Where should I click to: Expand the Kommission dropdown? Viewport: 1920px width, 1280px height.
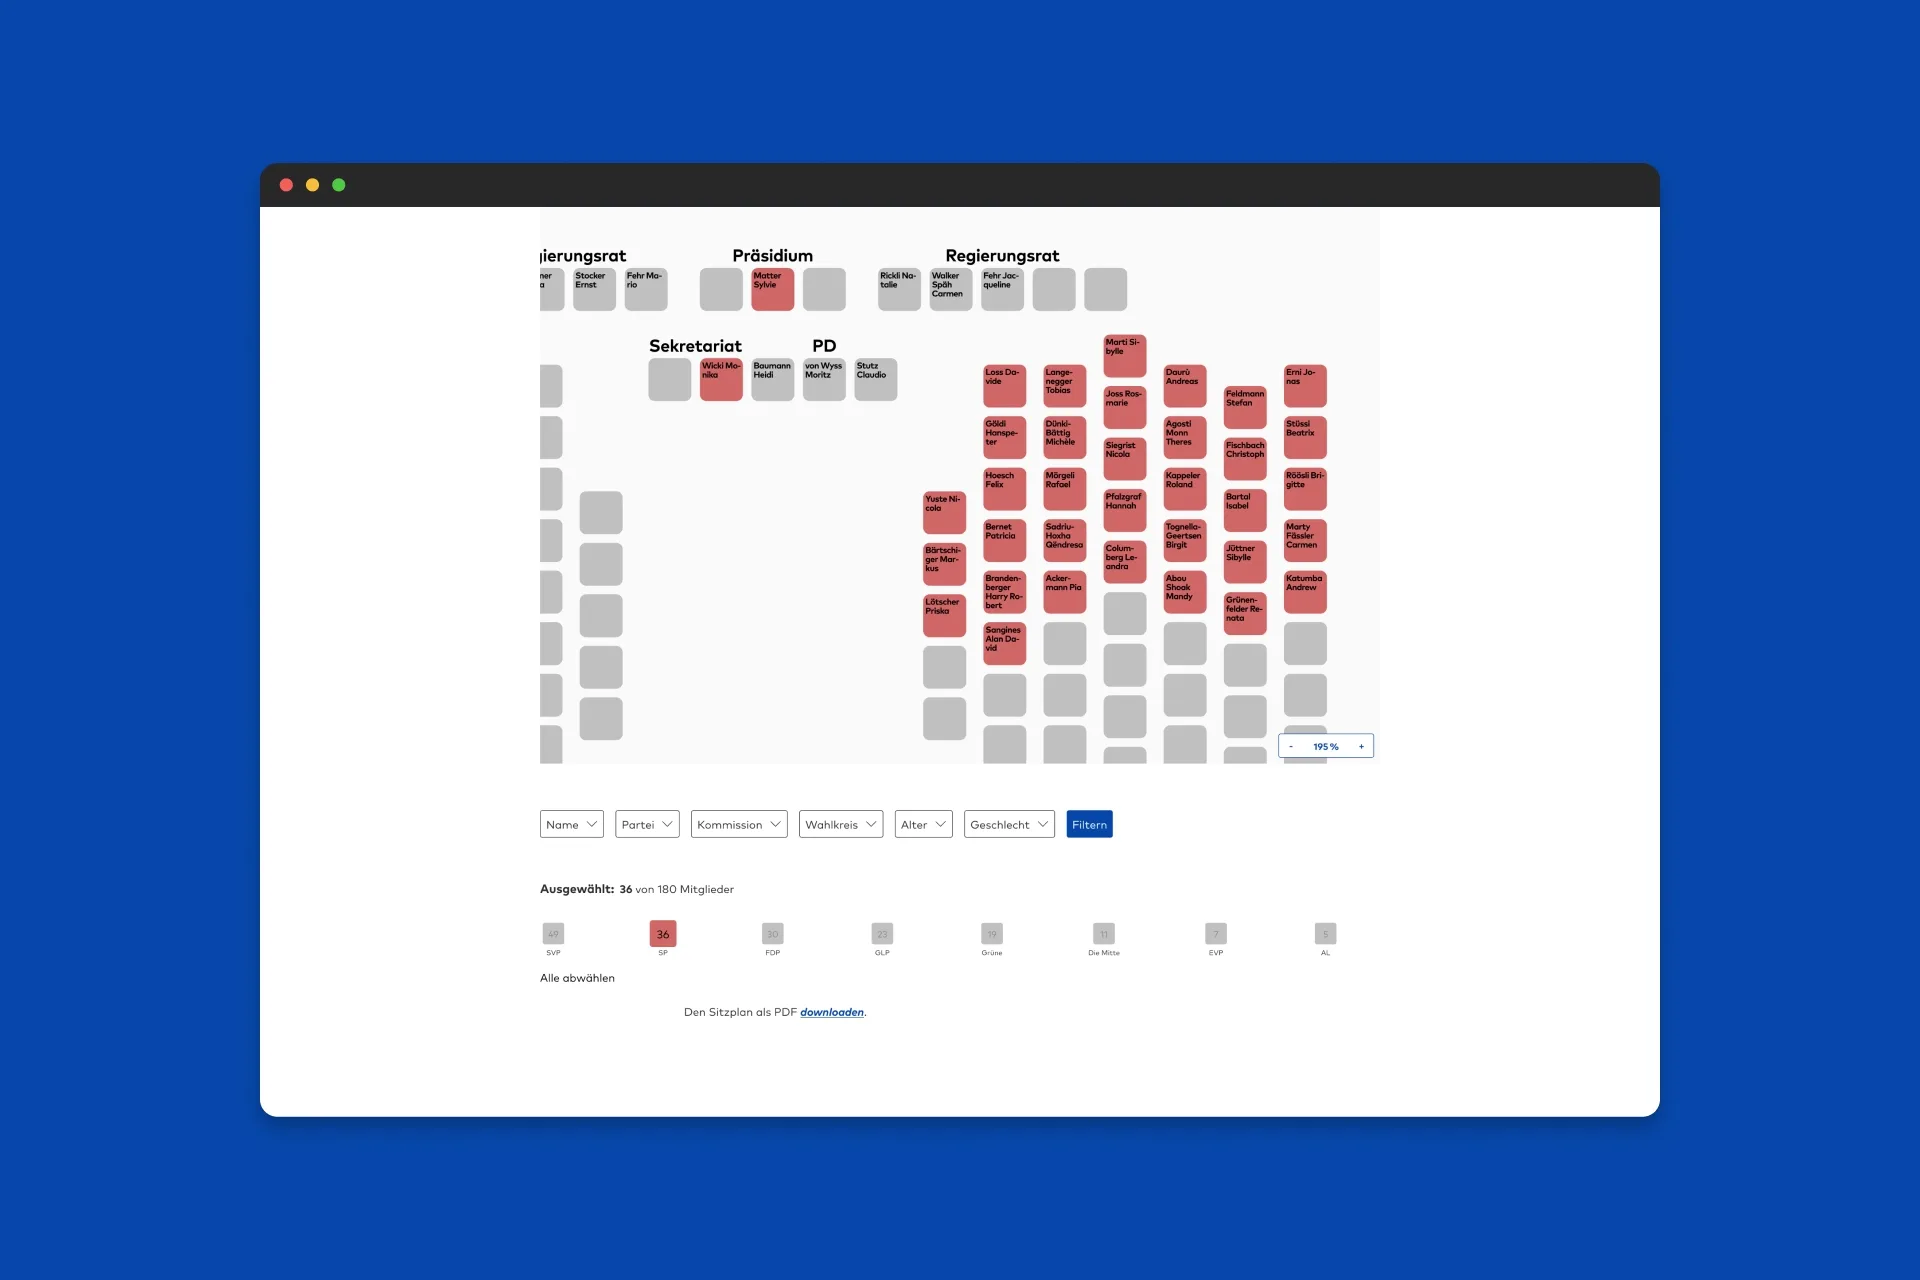739,824
